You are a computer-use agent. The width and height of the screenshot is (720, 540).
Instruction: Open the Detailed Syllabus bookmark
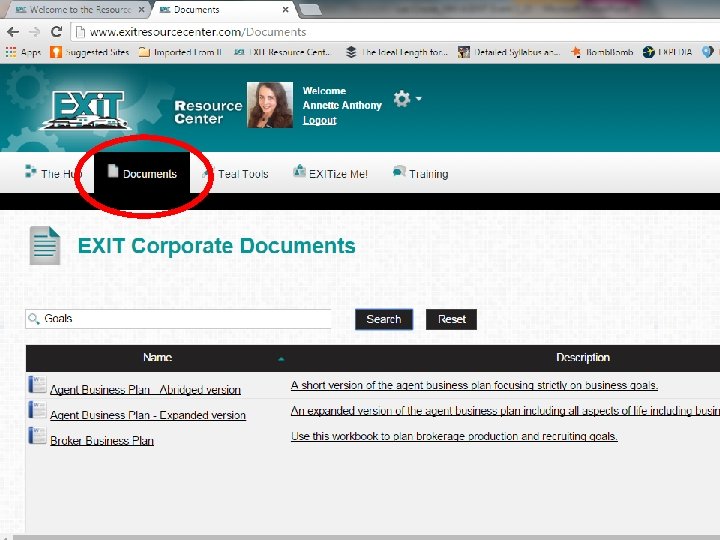pos(509,52)
